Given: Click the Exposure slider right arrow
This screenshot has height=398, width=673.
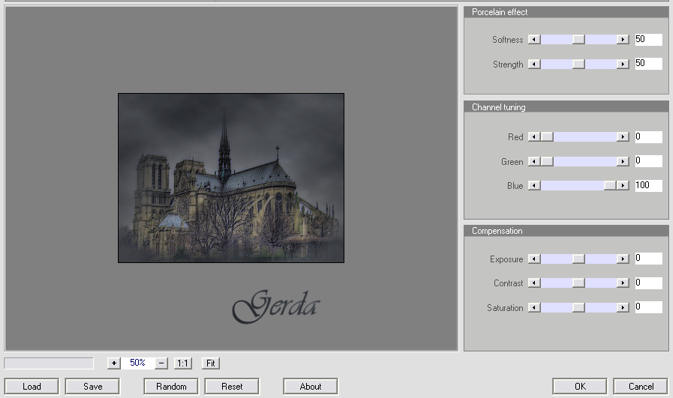Looking at the screenshot, I should coord(623,259).
